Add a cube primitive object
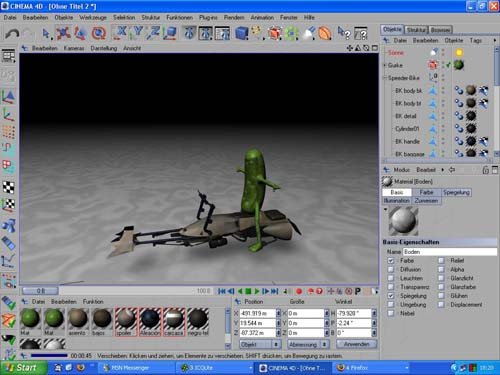Image resolution: width=500 pixels, height=375 pixels. tap(242, 33)
